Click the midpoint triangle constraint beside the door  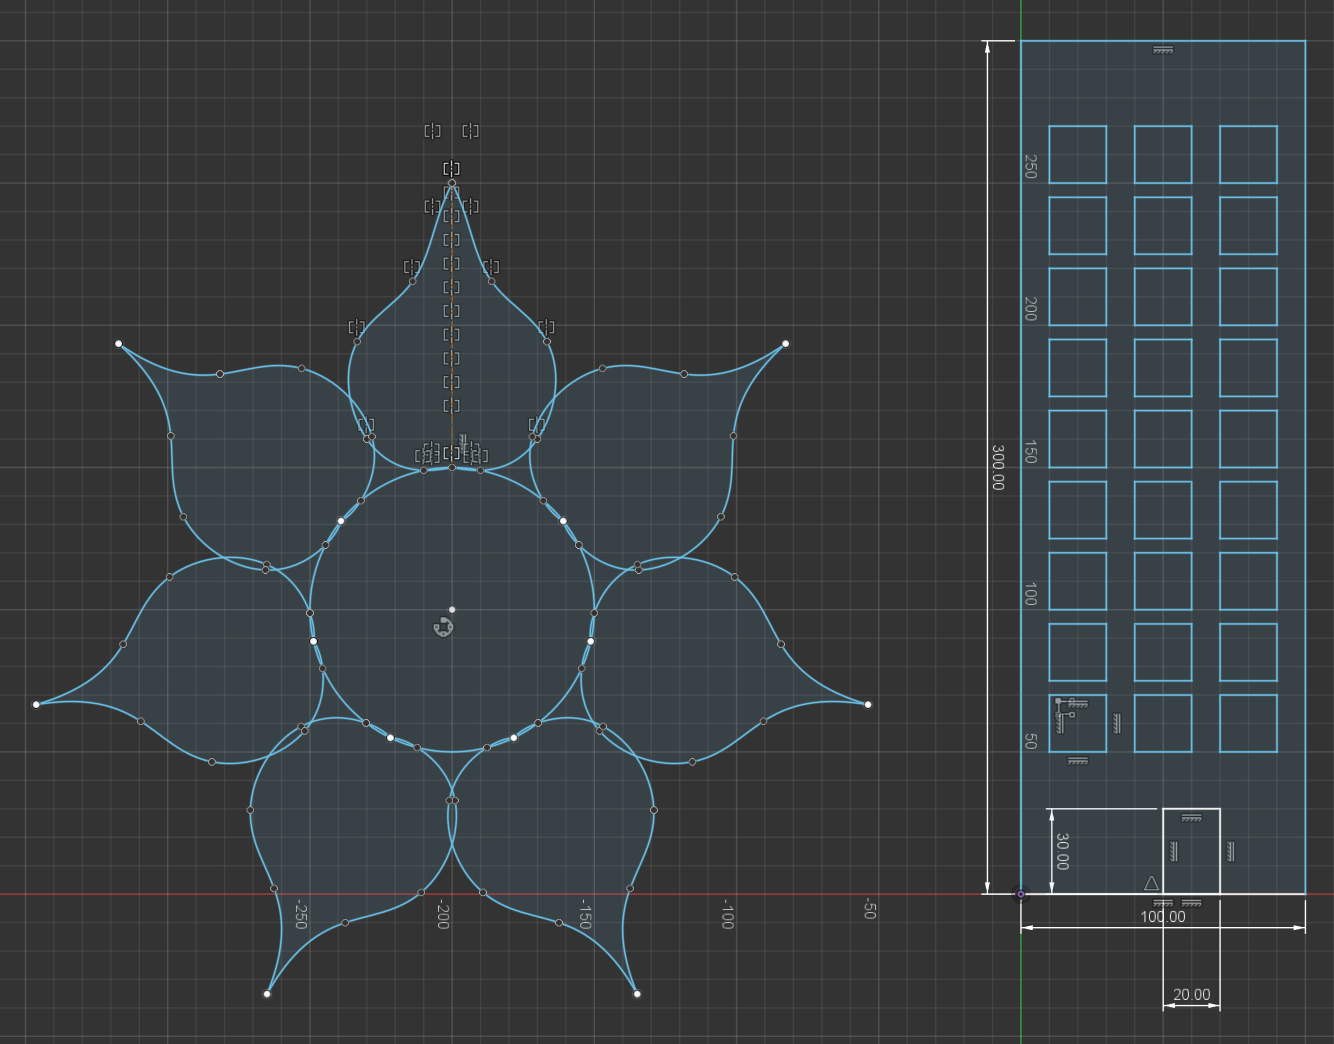click(1151, 883)
